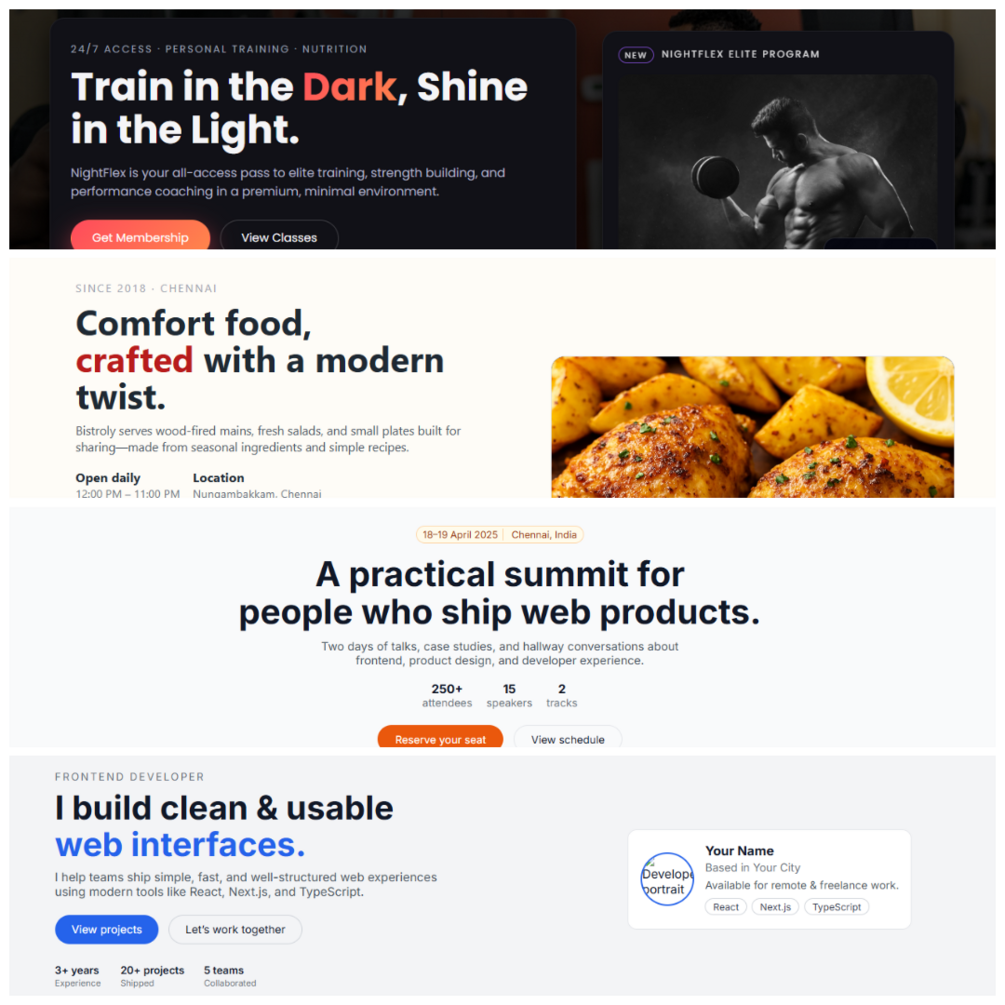
Task: Click the Reserve your seat button
Action: [440, 737]
